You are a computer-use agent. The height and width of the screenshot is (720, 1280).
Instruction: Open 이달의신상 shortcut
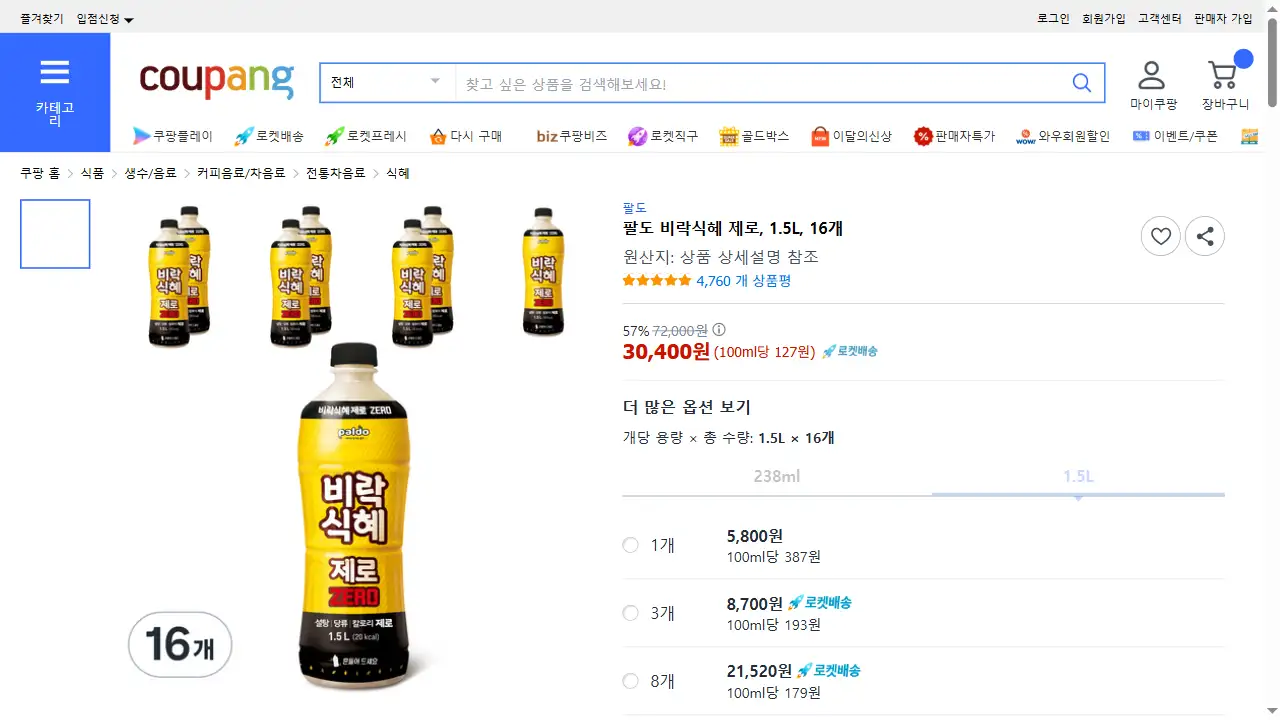click(x=851, y=136)
